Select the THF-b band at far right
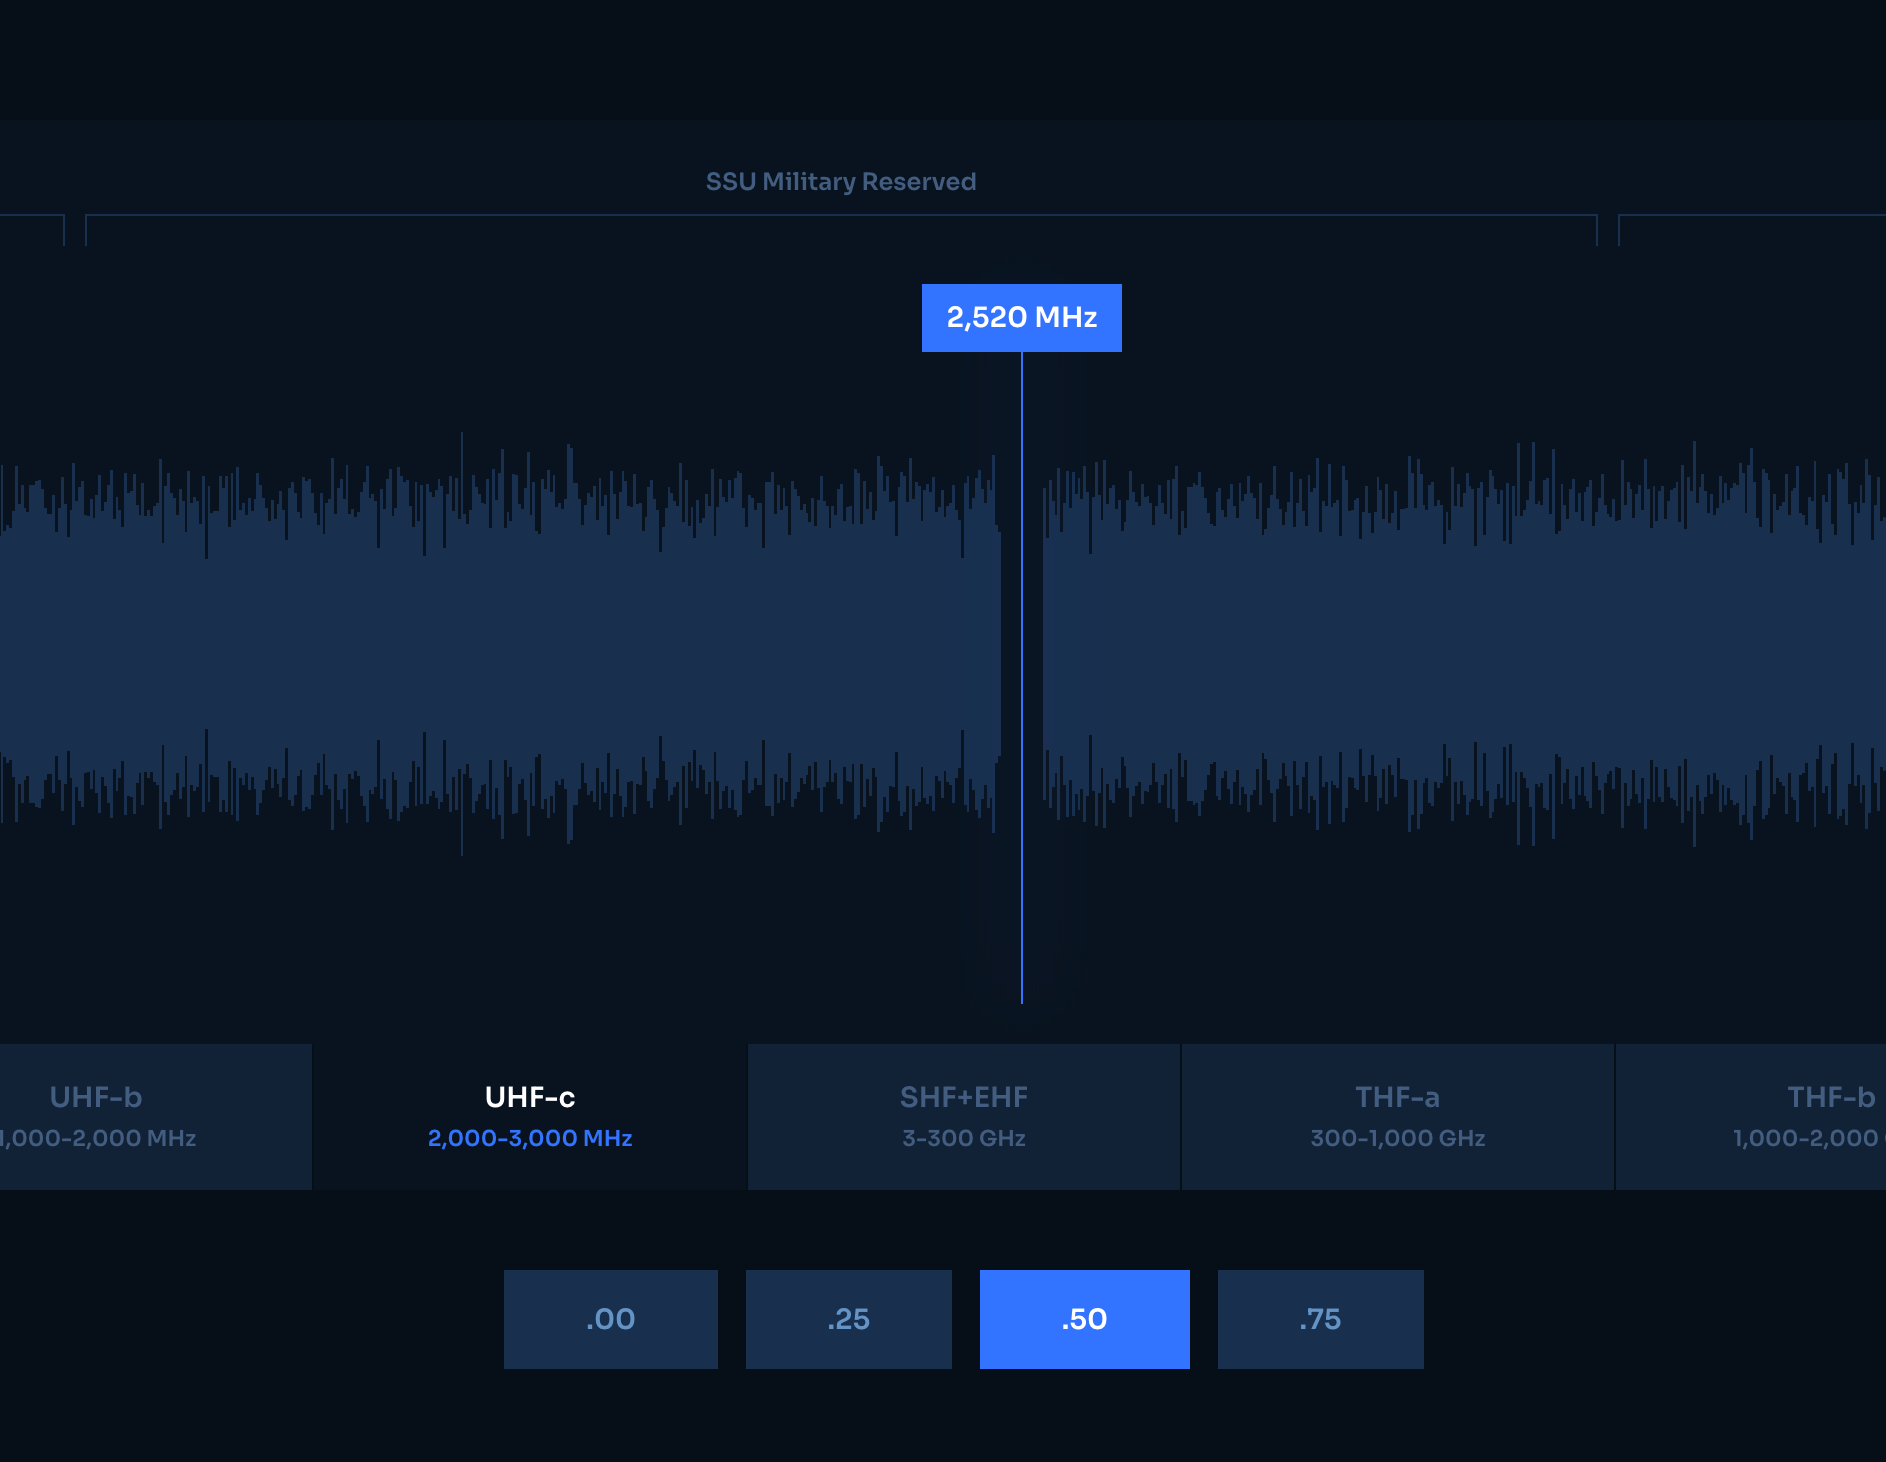1886x1462 pixels. point(1829,1115)
